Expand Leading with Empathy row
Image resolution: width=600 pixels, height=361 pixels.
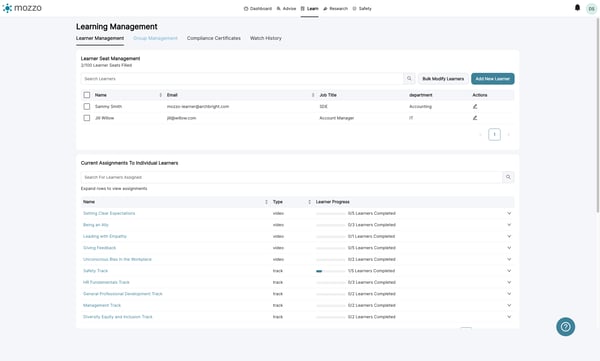pos(509,236)
